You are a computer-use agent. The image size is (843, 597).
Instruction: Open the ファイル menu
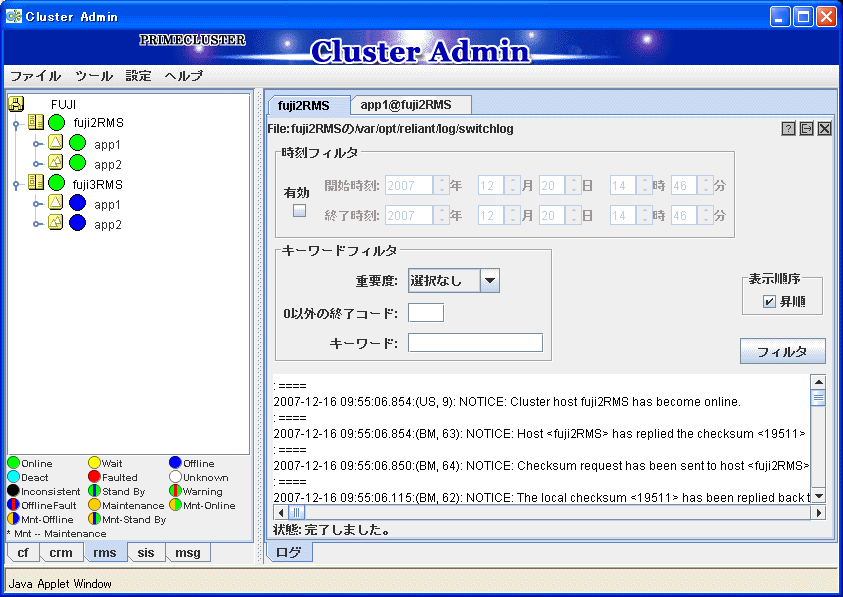[35, 76]
